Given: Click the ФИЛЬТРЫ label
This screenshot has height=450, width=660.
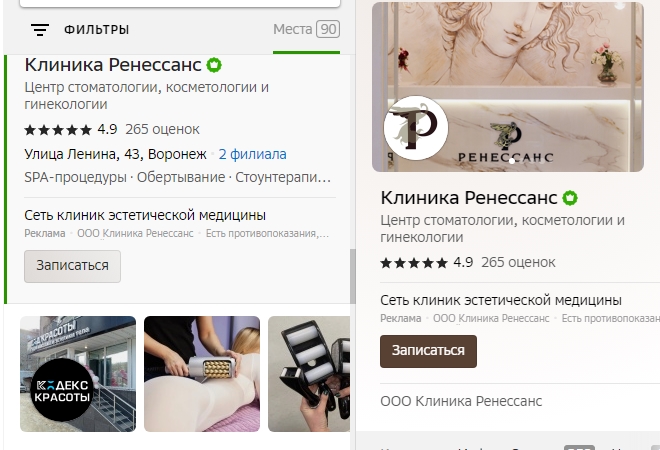Looking at the screenshot, I should coord(96,29).
